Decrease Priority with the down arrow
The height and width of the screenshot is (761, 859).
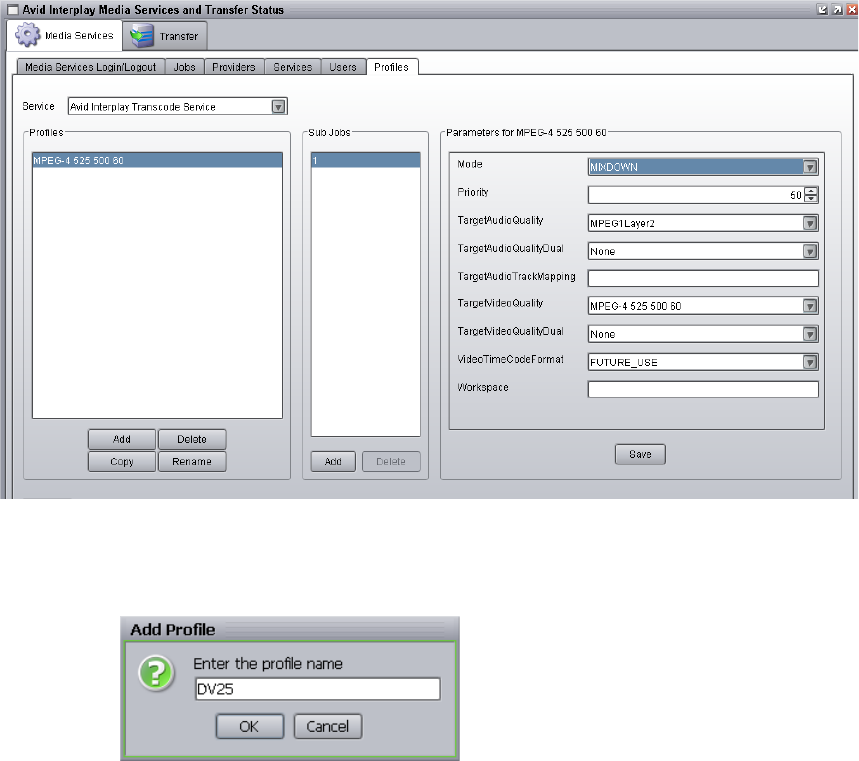[811, 199]
